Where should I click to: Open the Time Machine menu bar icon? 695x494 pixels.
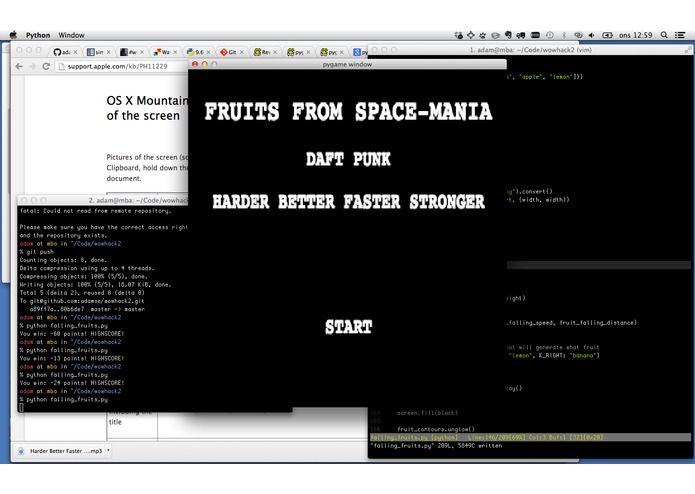(550, 35)
